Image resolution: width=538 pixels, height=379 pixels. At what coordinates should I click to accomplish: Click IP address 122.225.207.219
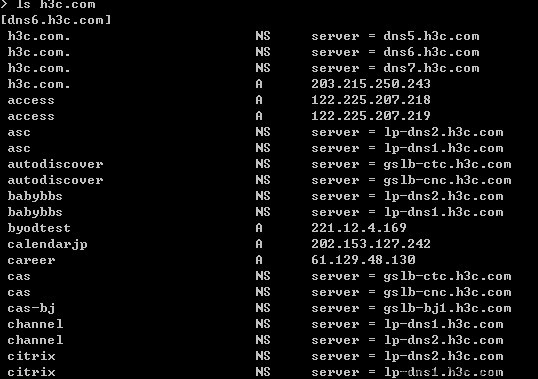(371, 116)
